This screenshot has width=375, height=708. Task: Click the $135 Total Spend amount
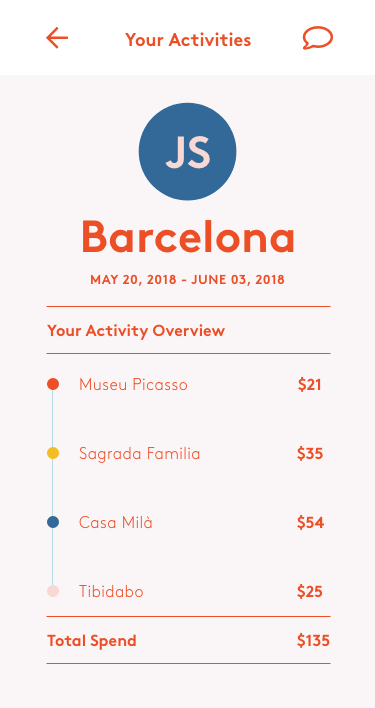313,641
